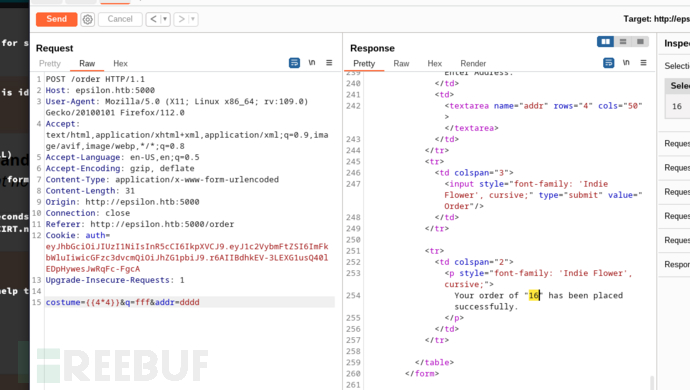Image resolution: width=690 pixels, height=390 pixels.
Task: Click the Content-Length: 31 header
Action: (90, 191)
